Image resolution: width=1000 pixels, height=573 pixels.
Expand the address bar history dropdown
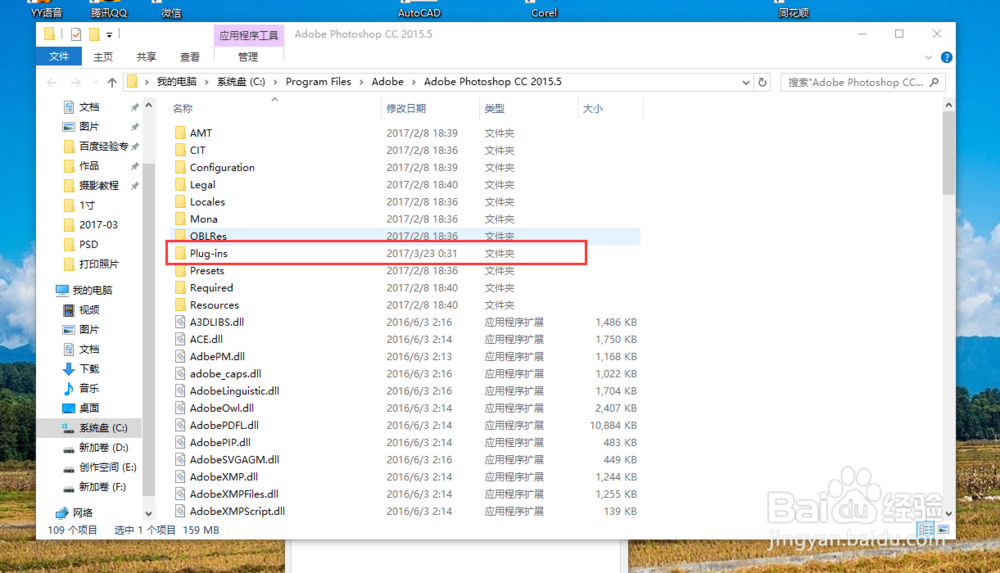[746, 82]
